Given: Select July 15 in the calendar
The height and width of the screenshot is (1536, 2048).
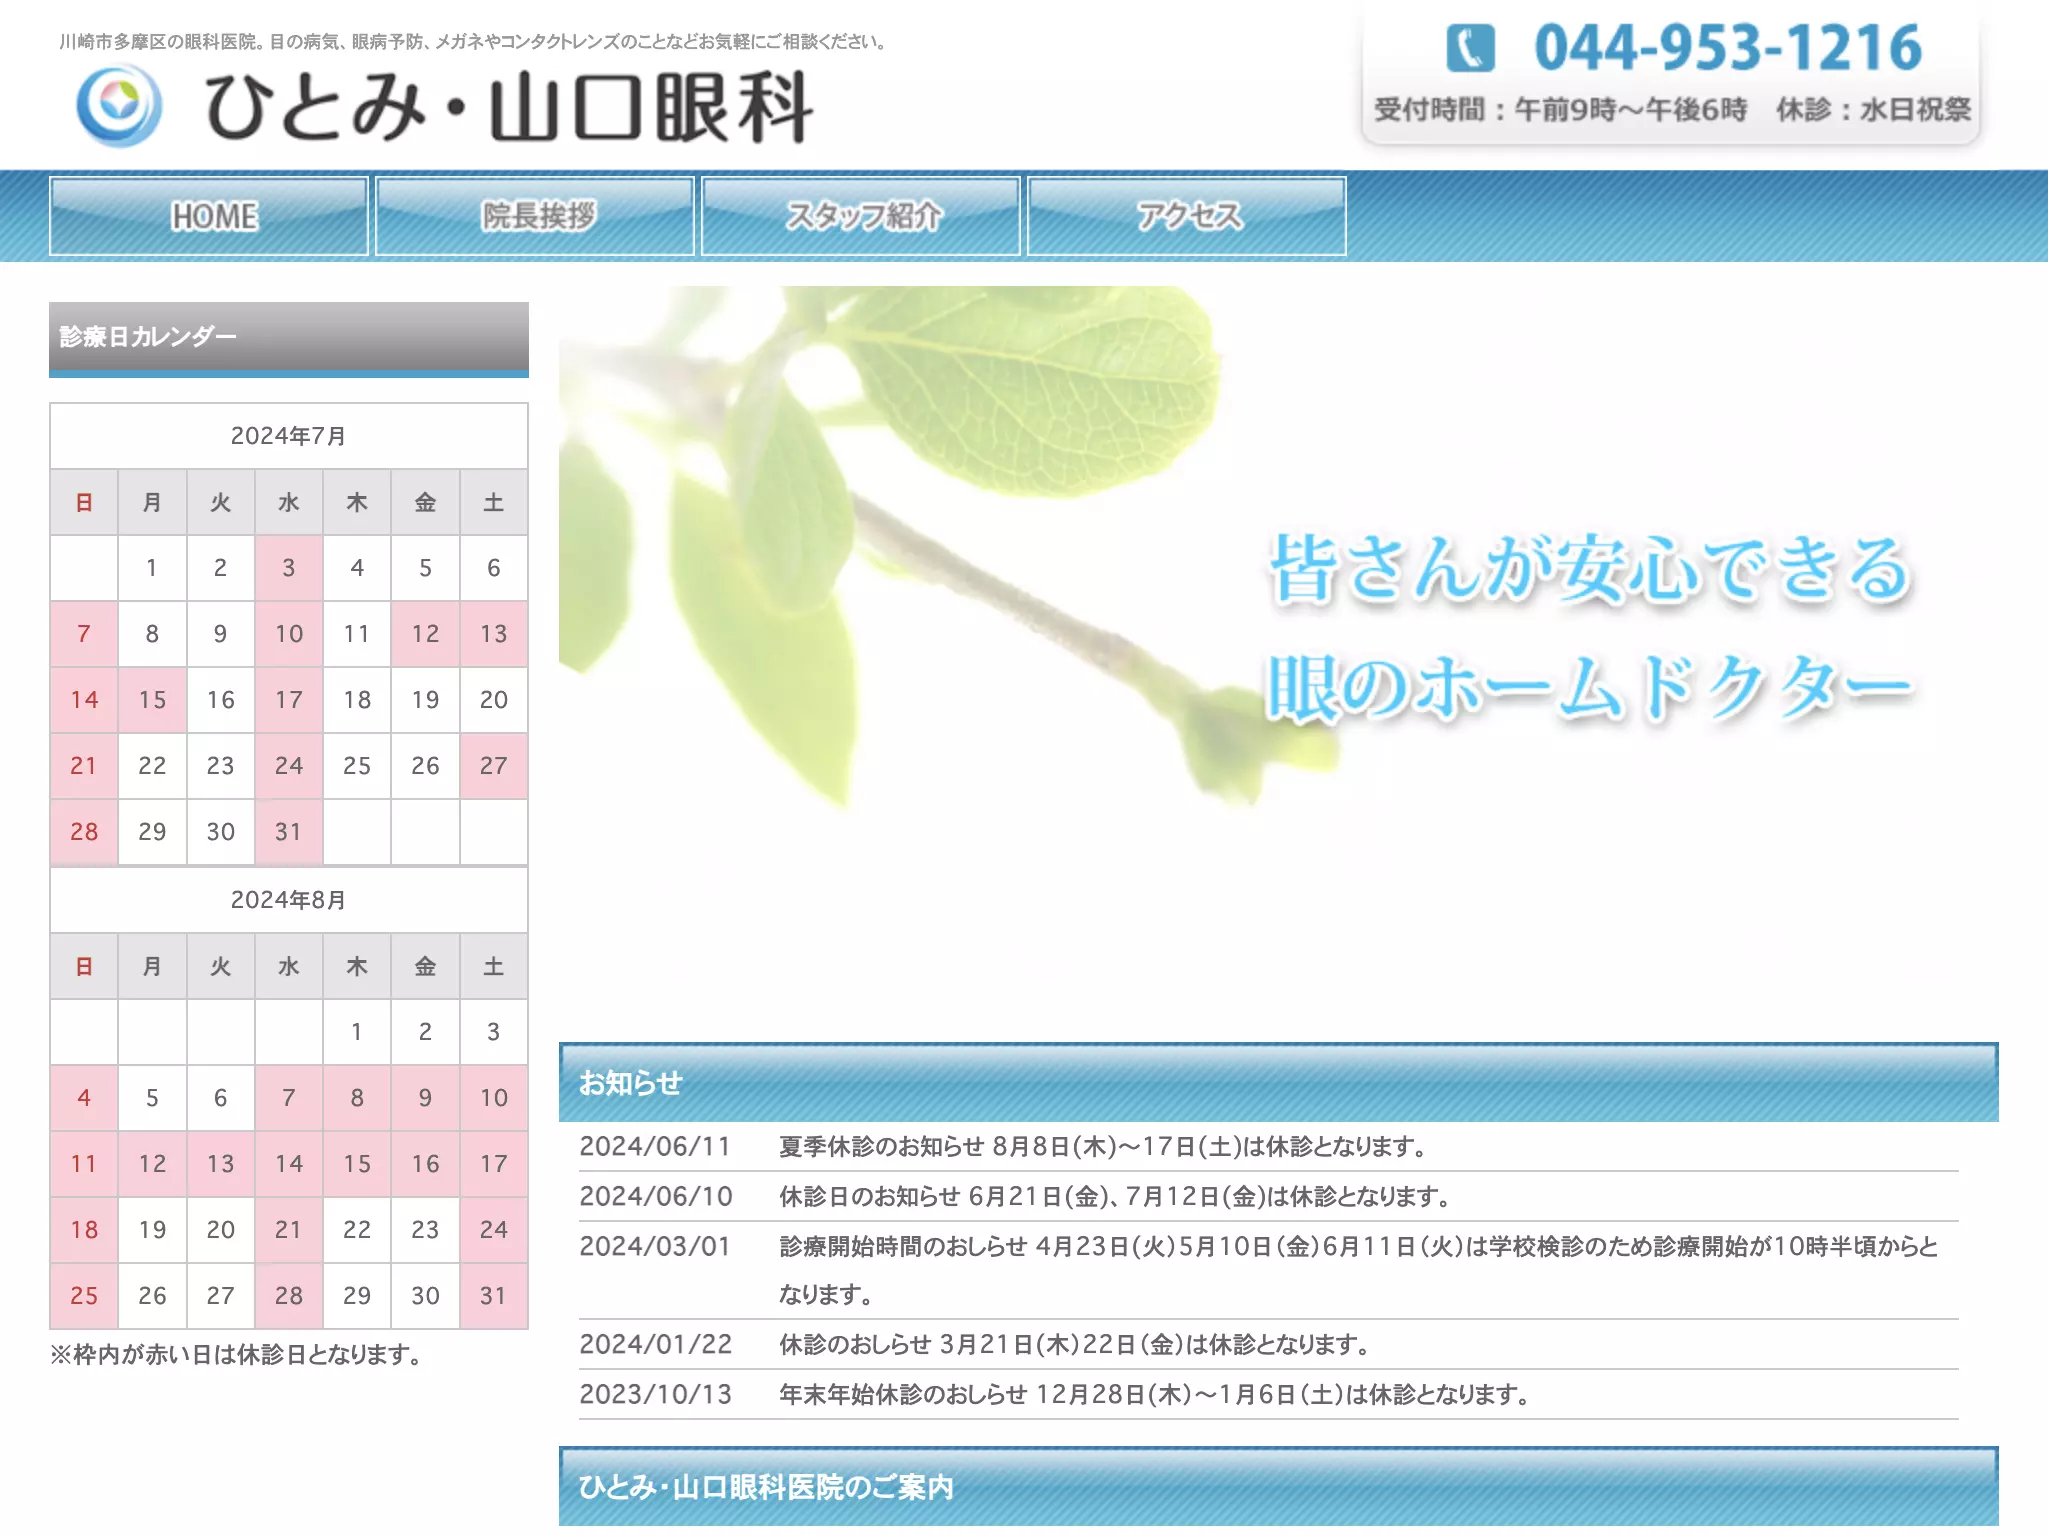Looking at the screenshot, I should click(152, 700).
